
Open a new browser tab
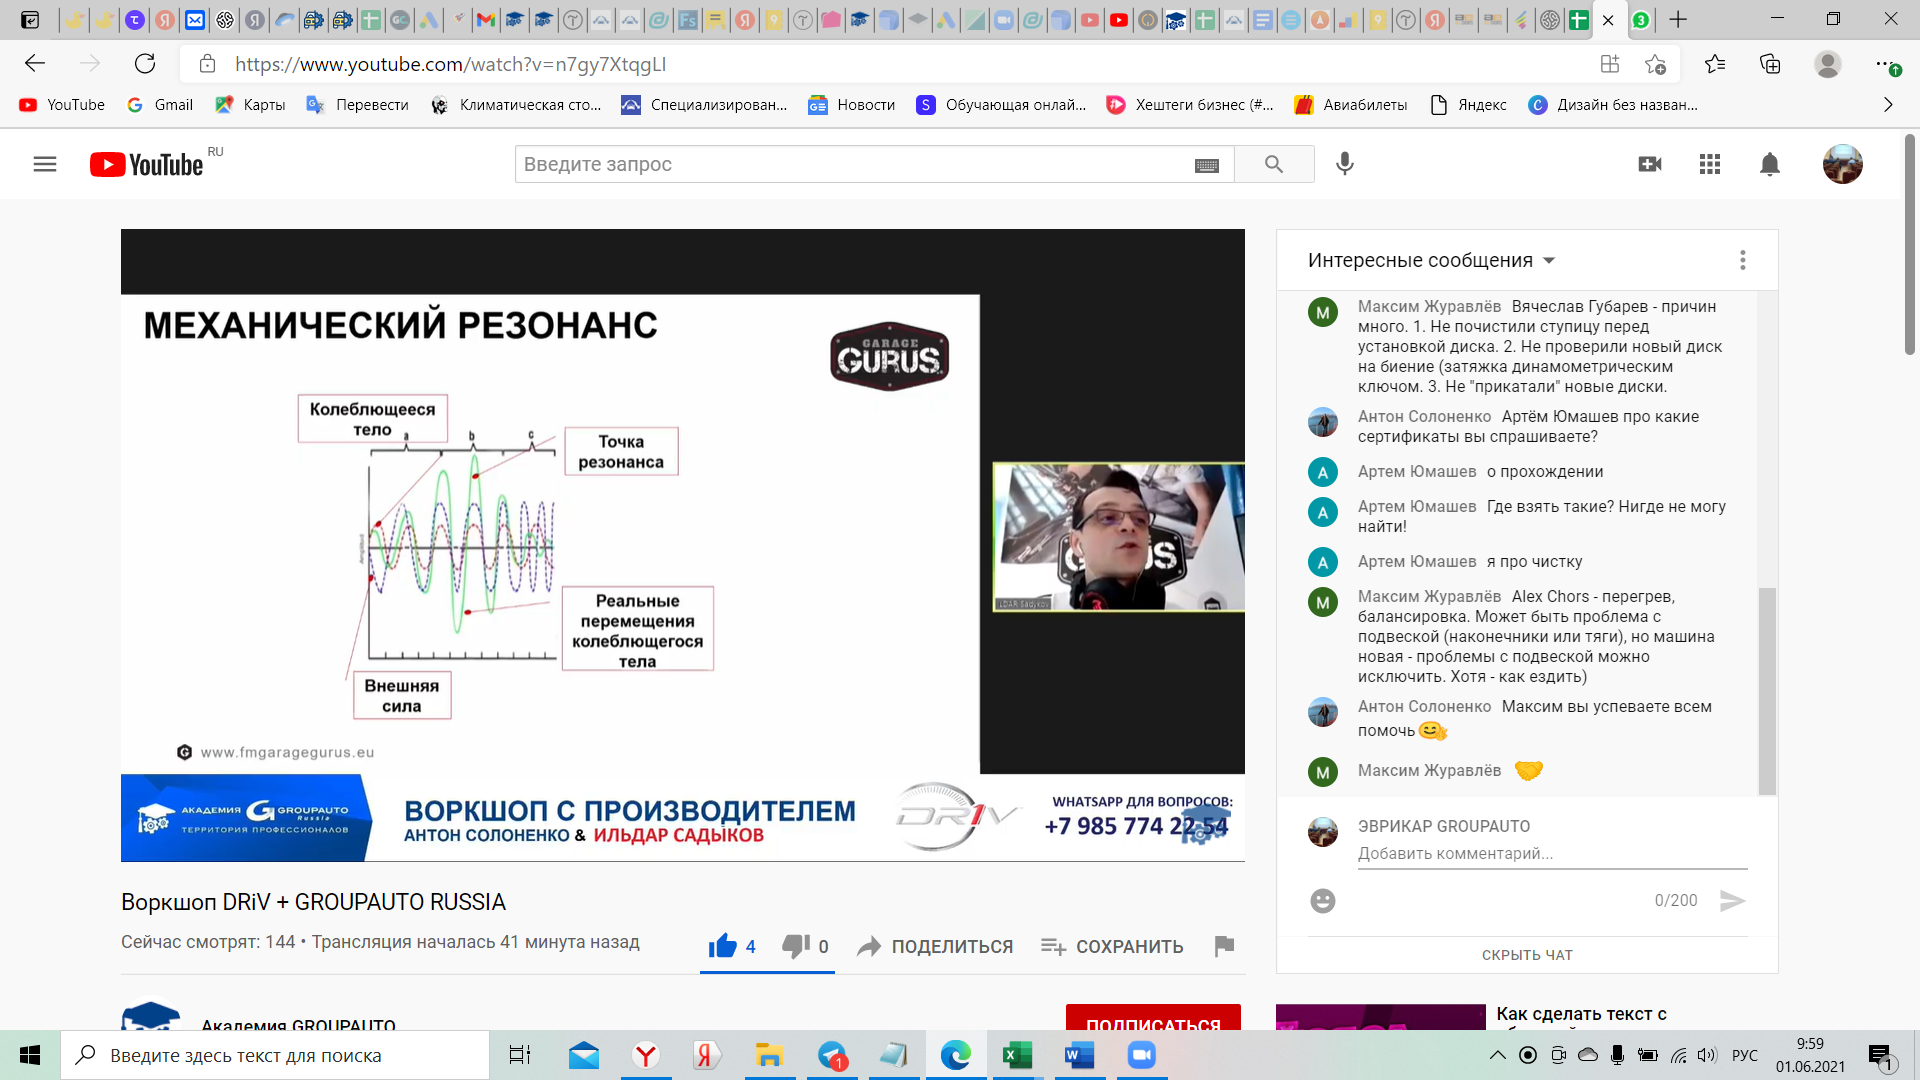[x=1678, y=19]
